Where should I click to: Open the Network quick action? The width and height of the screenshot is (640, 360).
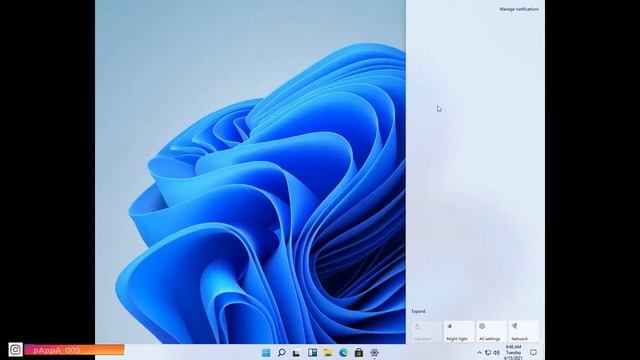pyautogui.click(x=523, y=331)
